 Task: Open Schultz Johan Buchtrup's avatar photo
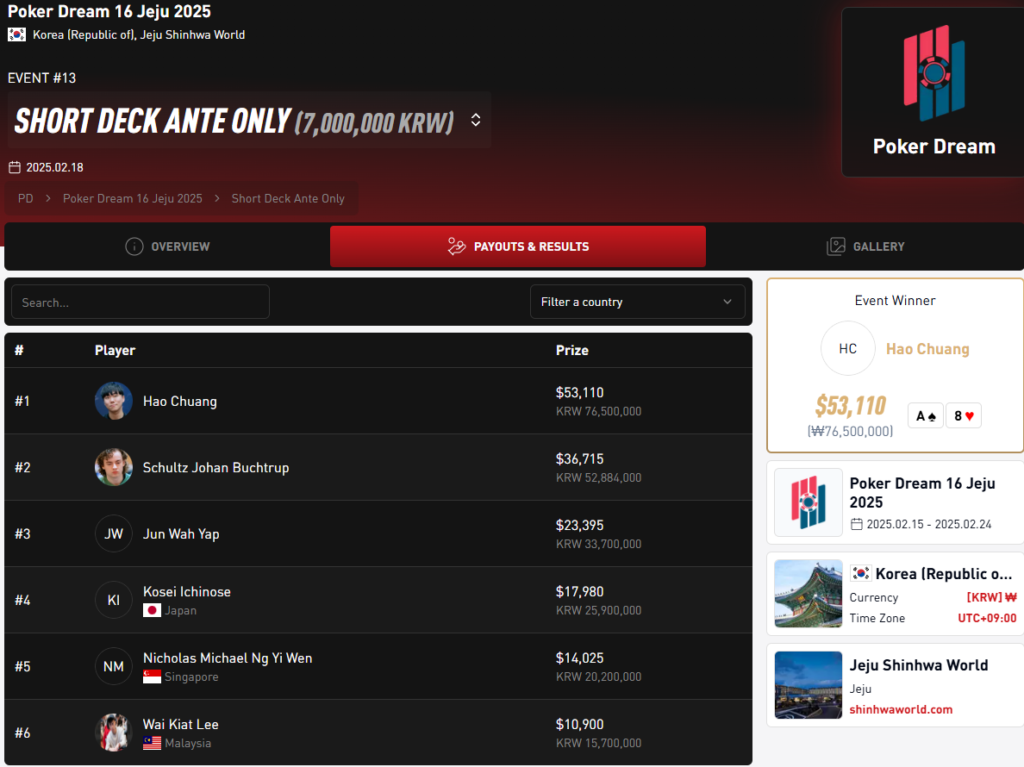(114, 467)
